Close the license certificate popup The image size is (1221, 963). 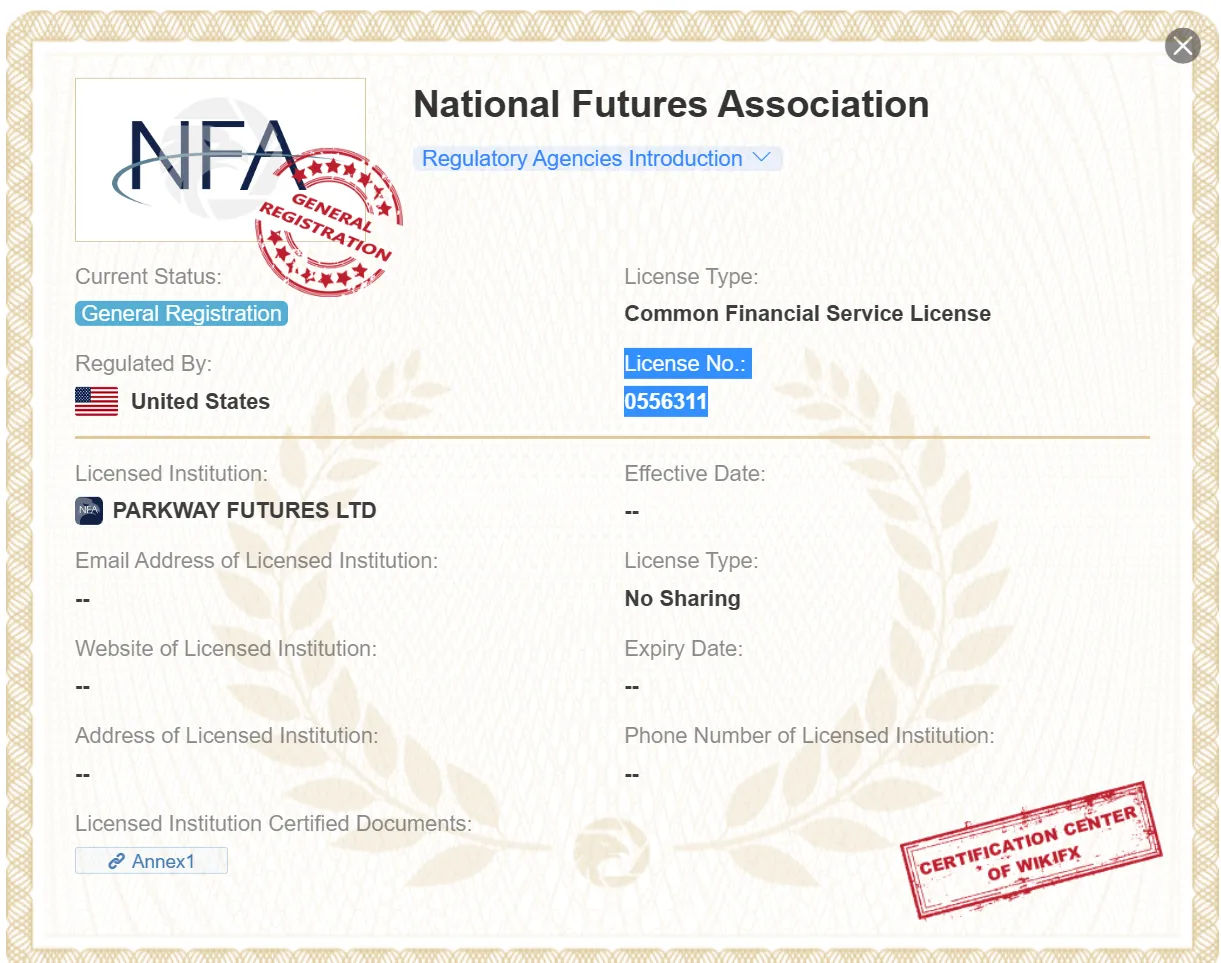point(1183,46)
